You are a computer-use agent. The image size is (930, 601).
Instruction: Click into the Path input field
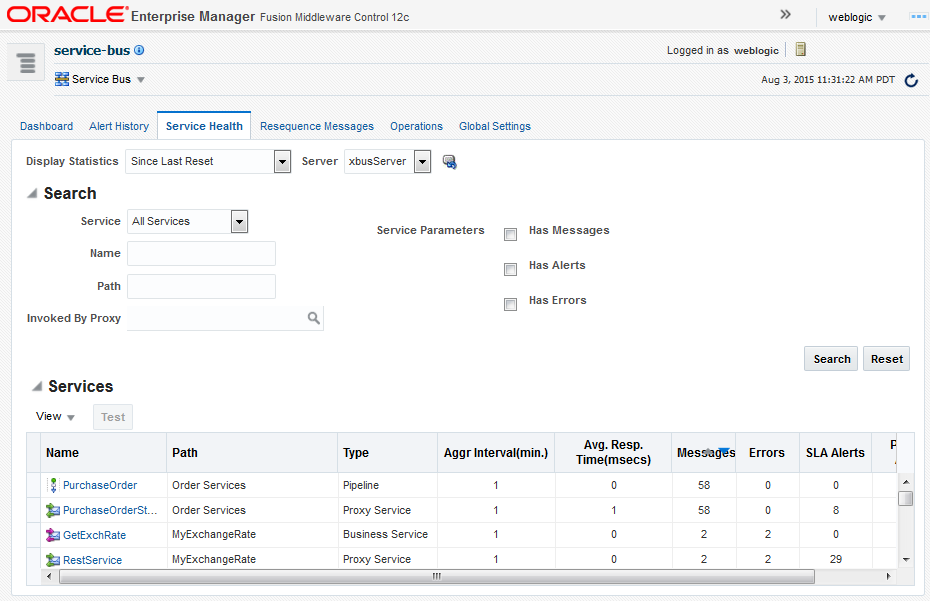click(x=202, y=287)
